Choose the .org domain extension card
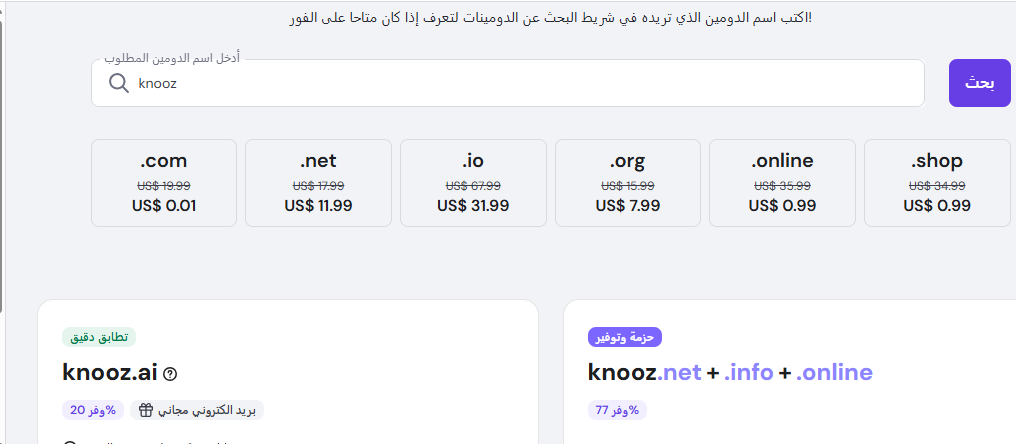 coord(627,183)
